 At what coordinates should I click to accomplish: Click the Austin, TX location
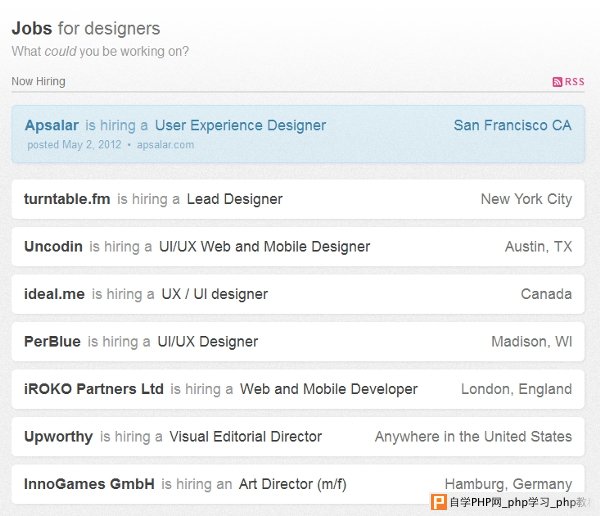point(538,247)
